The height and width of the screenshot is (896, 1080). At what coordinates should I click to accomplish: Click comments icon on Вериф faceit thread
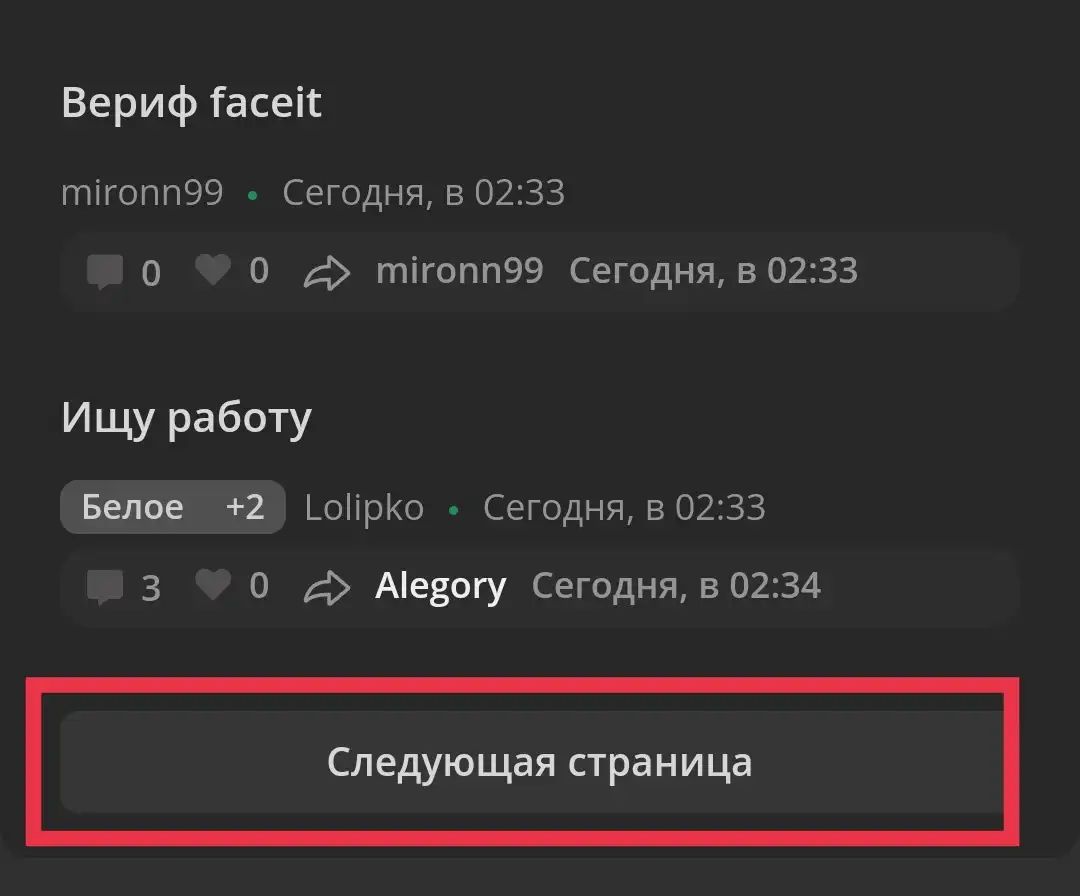click(x=105, y=271)
